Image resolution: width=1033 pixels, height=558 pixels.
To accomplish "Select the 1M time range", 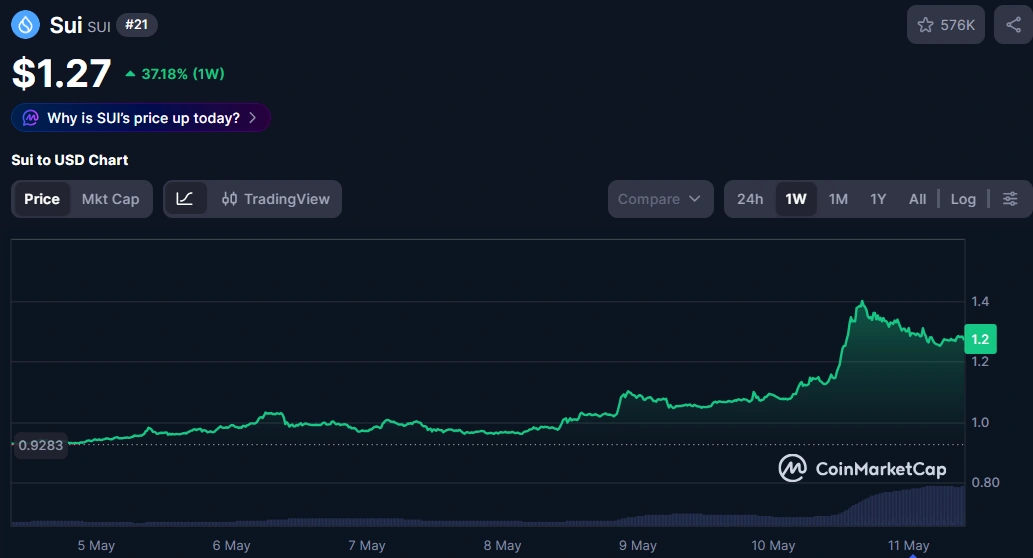I will pyautogui.click(x=838, y=199).
